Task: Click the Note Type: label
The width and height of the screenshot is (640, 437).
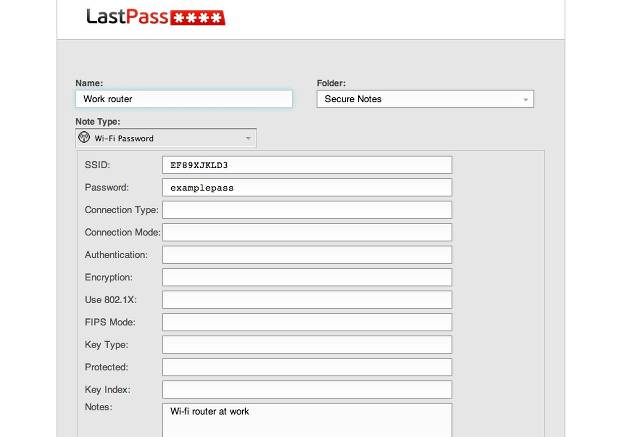Action: tap(98, 122)
